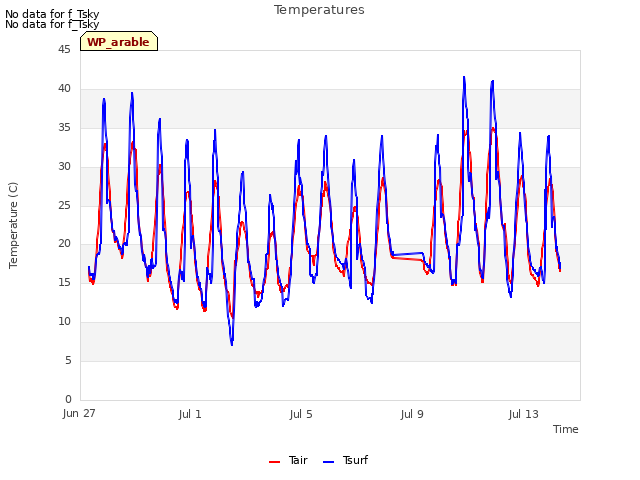The image size is (640, 480).
Task: Click the lowest Tsurf dip near 7
Action: pos(232,344)
